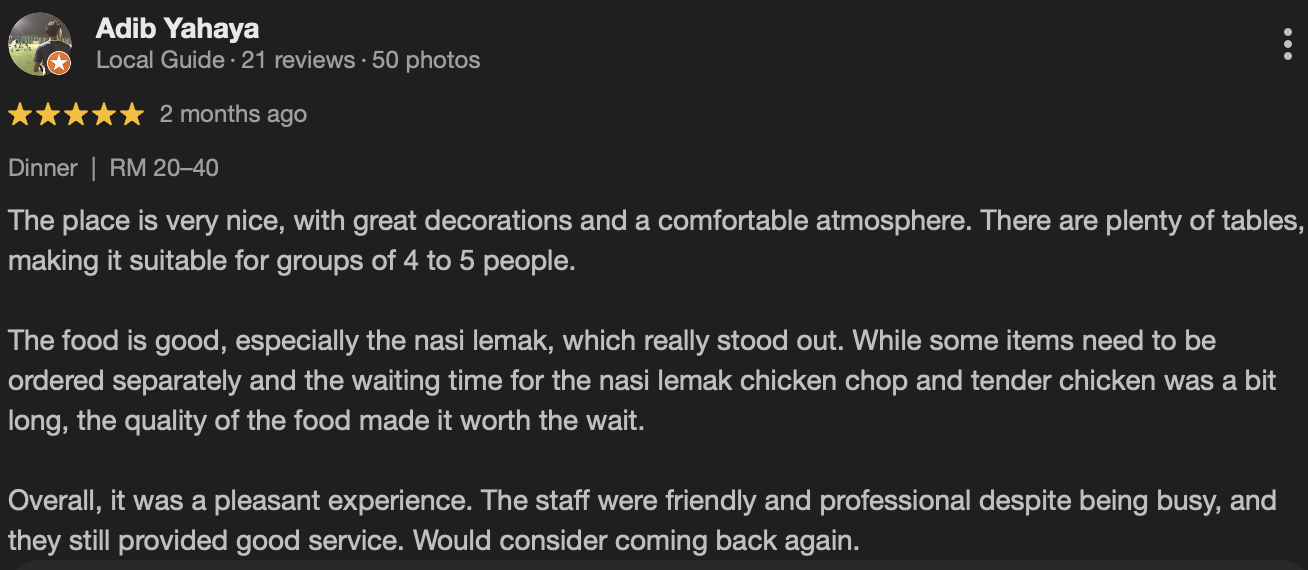Open the three-dot more options menu

1287,45
